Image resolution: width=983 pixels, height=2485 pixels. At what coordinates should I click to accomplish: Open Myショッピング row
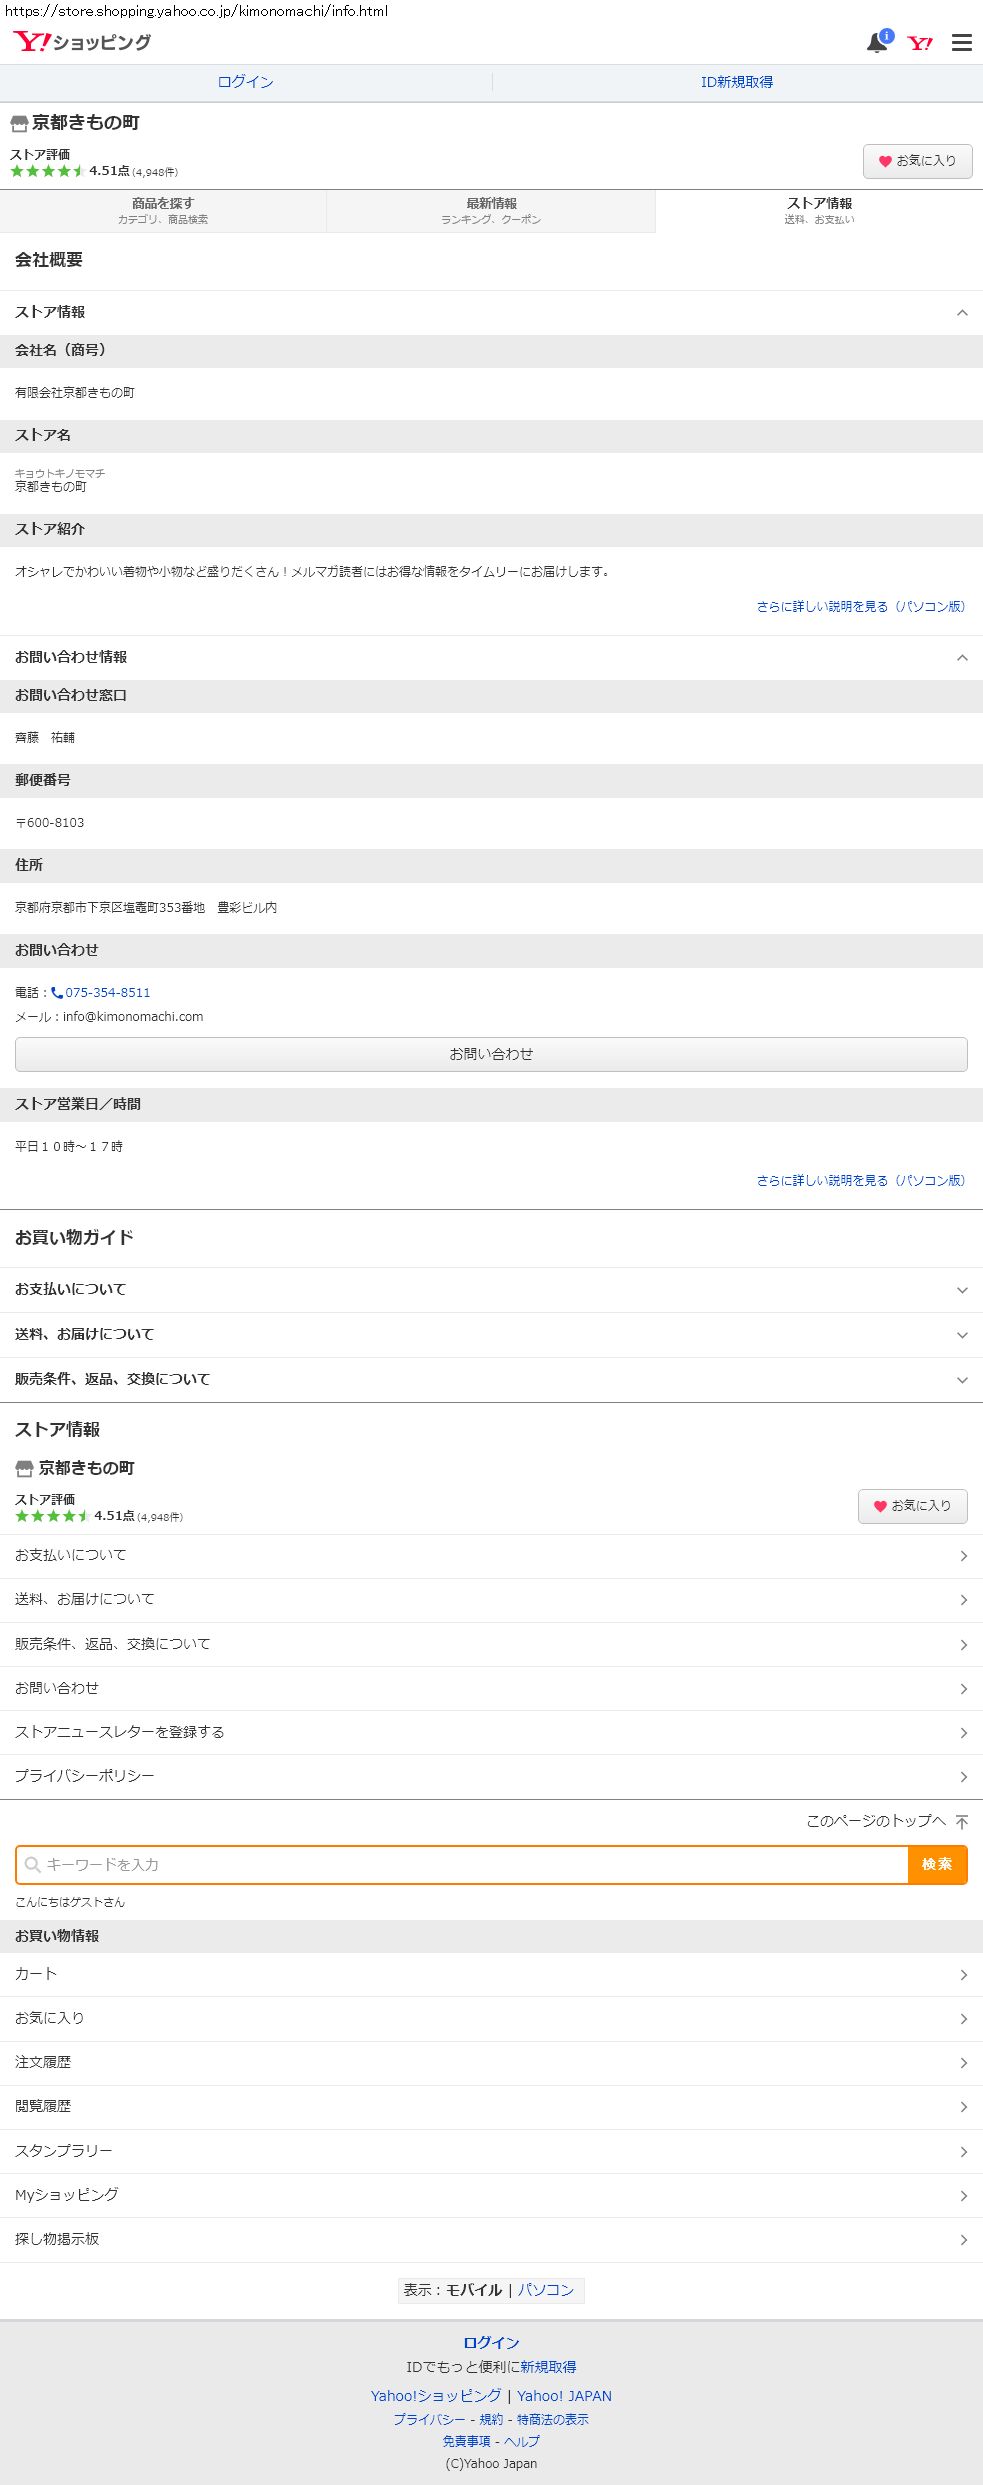[x=491, y=2195]
